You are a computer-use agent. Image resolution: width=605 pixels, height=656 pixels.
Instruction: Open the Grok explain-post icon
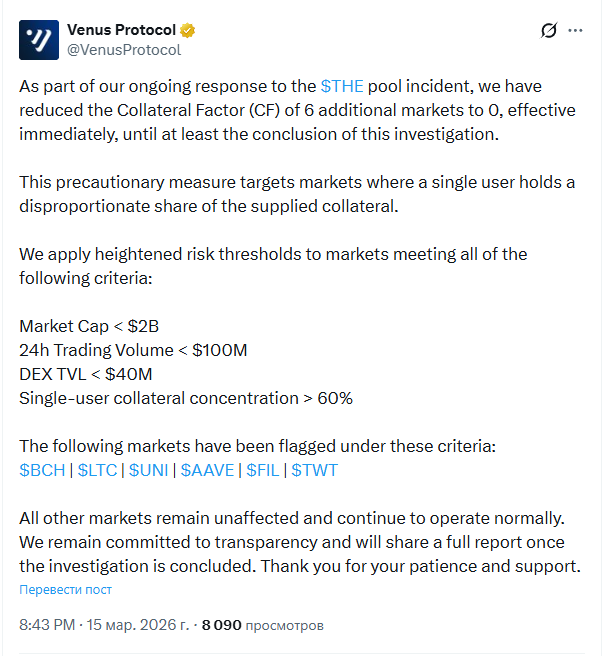pos(548,31)
